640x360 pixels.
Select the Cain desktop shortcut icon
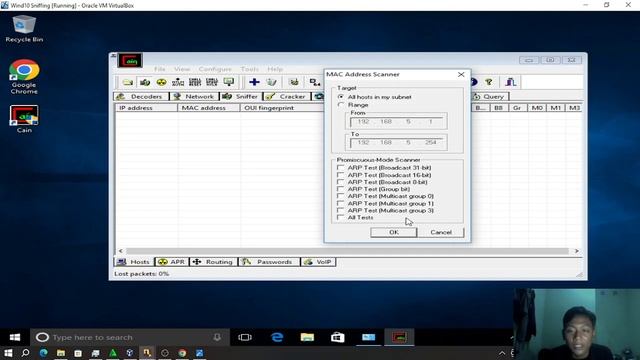(24, 119)
